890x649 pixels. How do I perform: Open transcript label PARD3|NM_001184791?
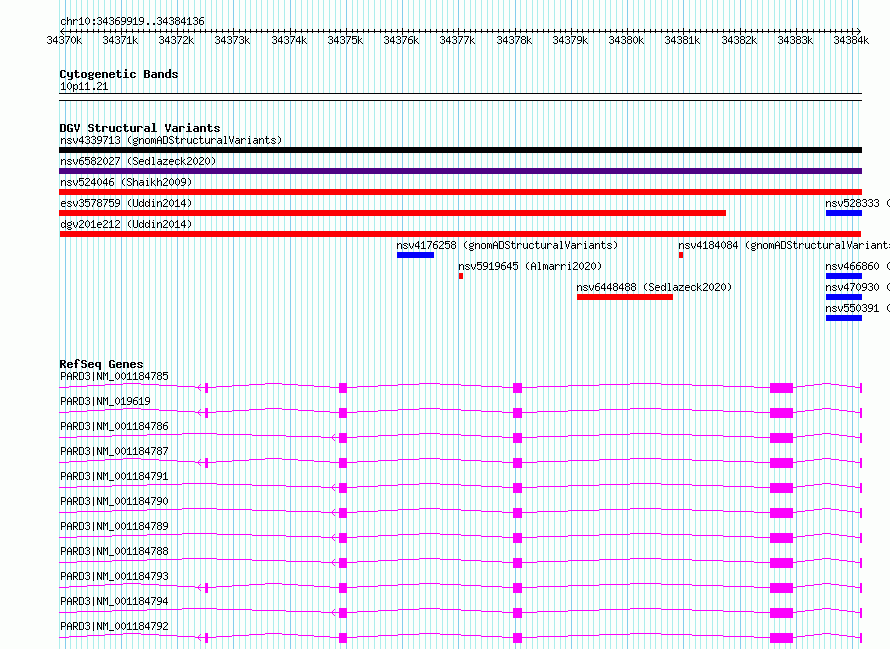coord(114,476)
